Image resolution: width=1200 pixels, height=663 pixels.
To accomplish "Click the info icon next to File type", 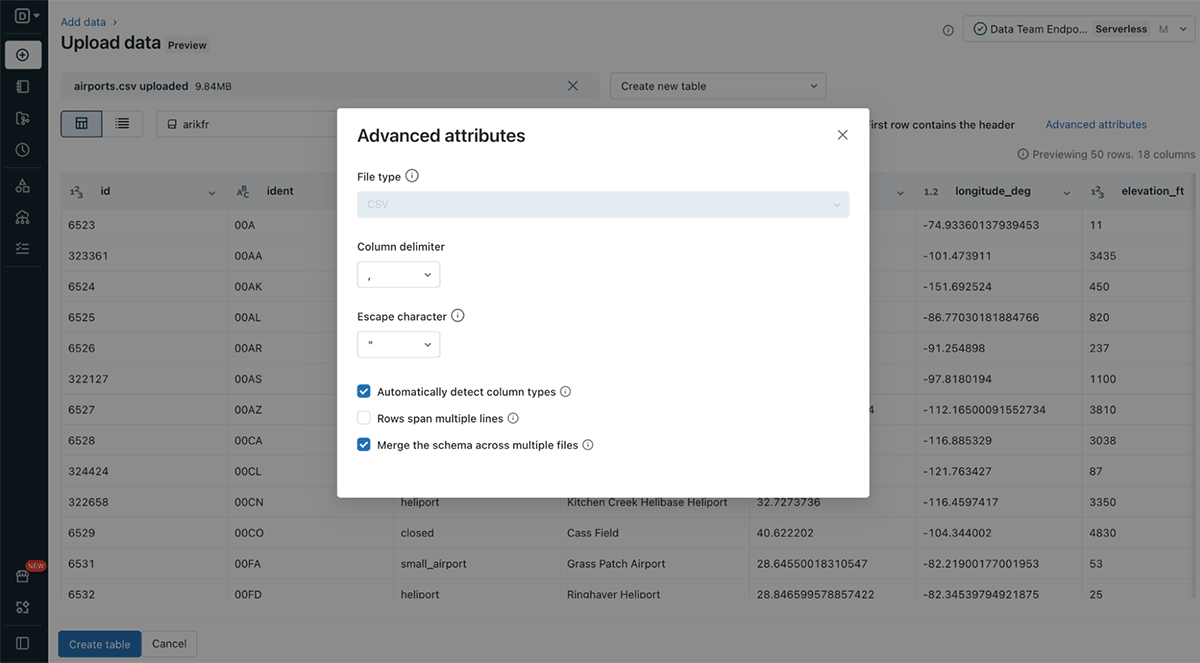I will 412,176.
